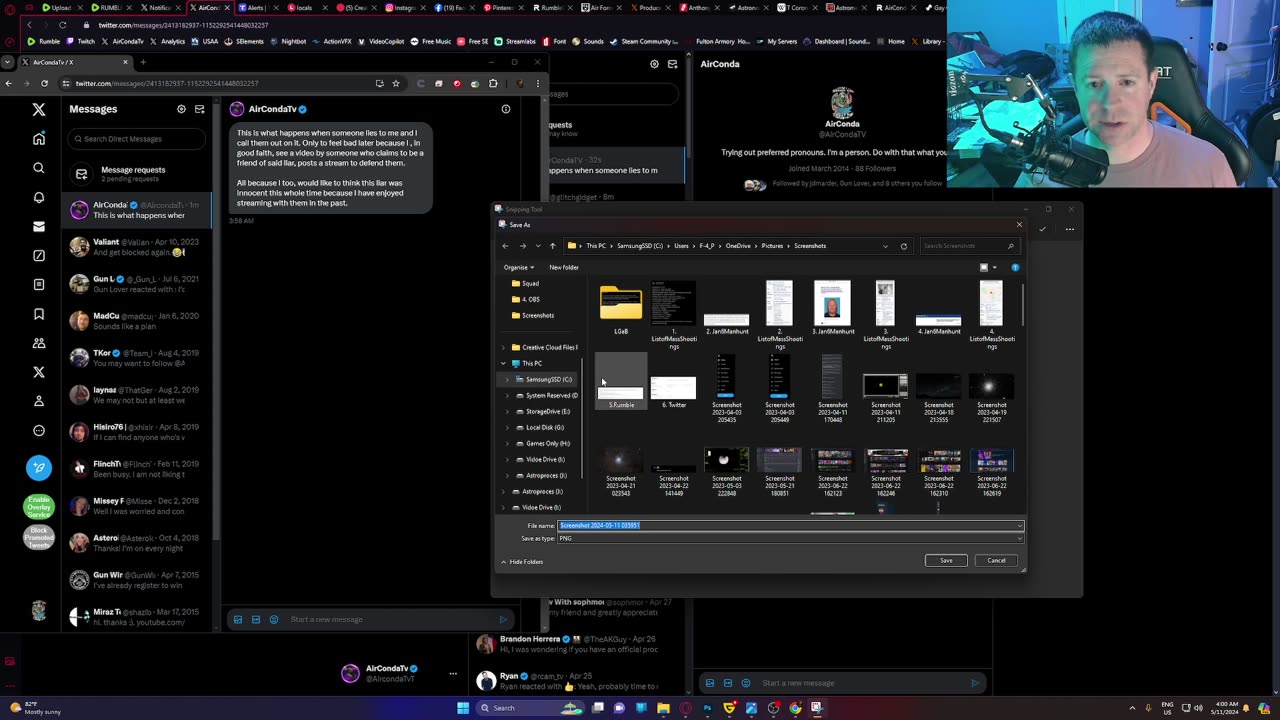The image size is (1280, 720).
Task: Go up one folder in Save As
Action: (x=552, y=246)
